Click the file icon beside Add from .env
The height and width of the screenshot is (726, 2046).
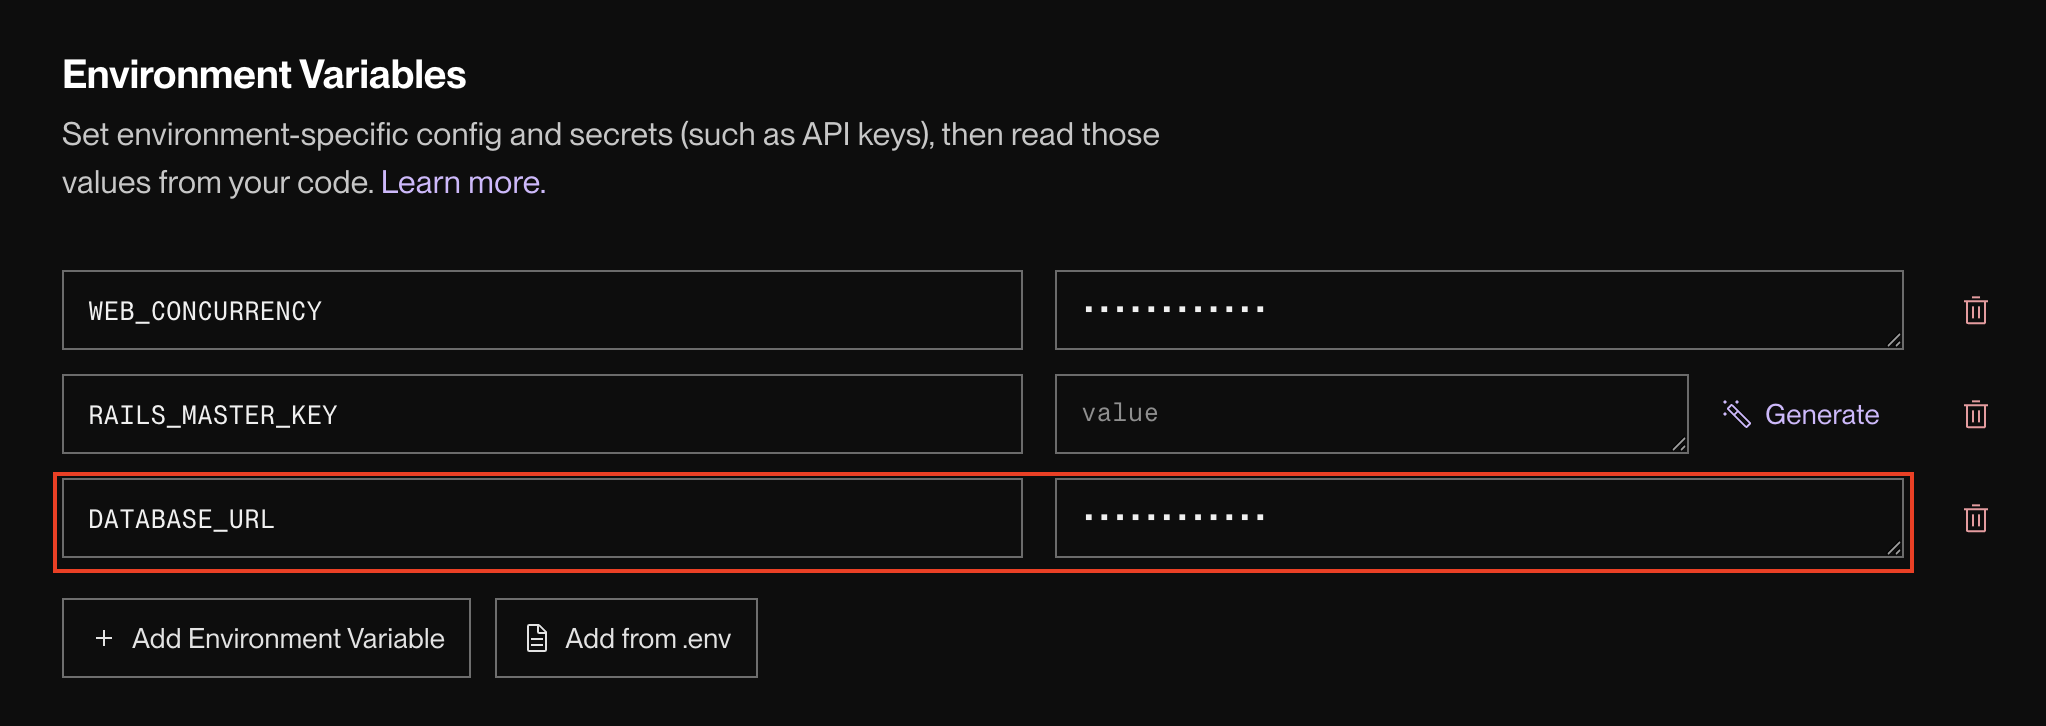(x=537, y=638)
